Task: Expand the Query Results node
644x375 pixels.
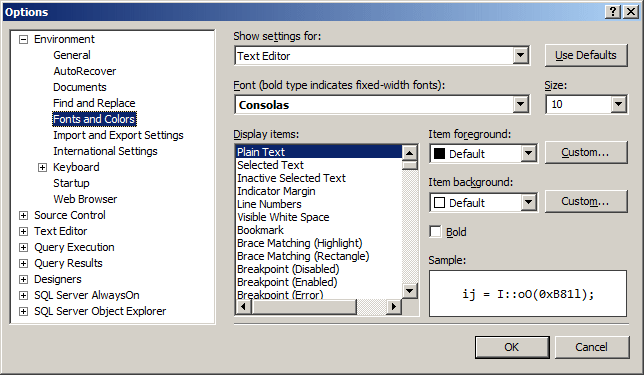Action: (24, 264)
